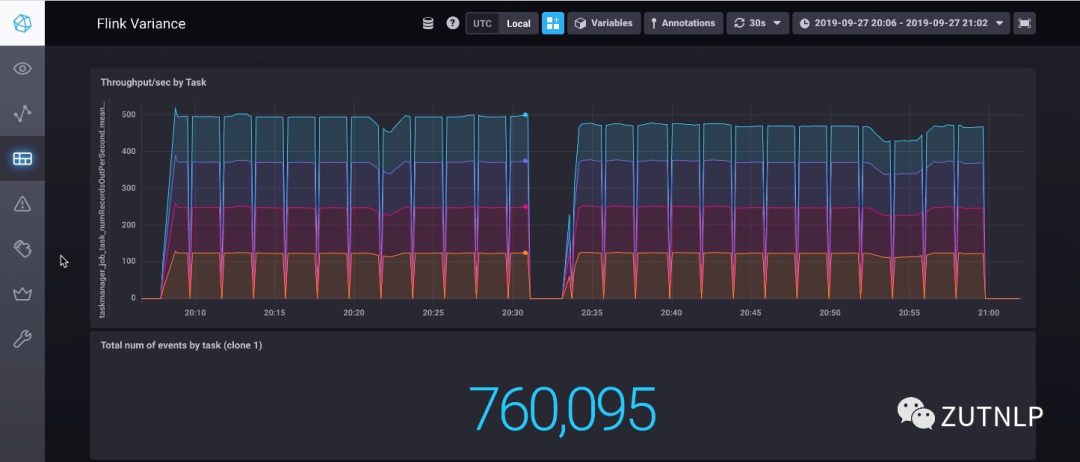Open the 30s auto-refresh dropdown
Image resolution: width=1080 pixels, height=462 pixels.
(x=758, y=23)
